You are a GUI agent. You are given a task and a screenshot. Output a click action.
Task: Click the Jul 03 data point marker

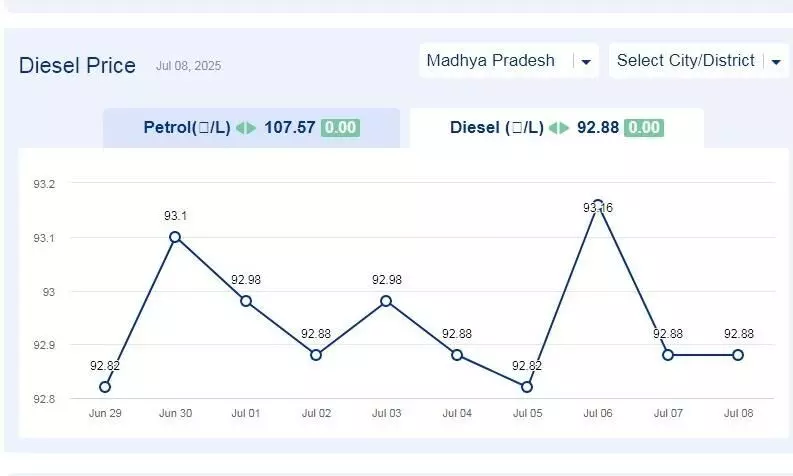[386, 301]
